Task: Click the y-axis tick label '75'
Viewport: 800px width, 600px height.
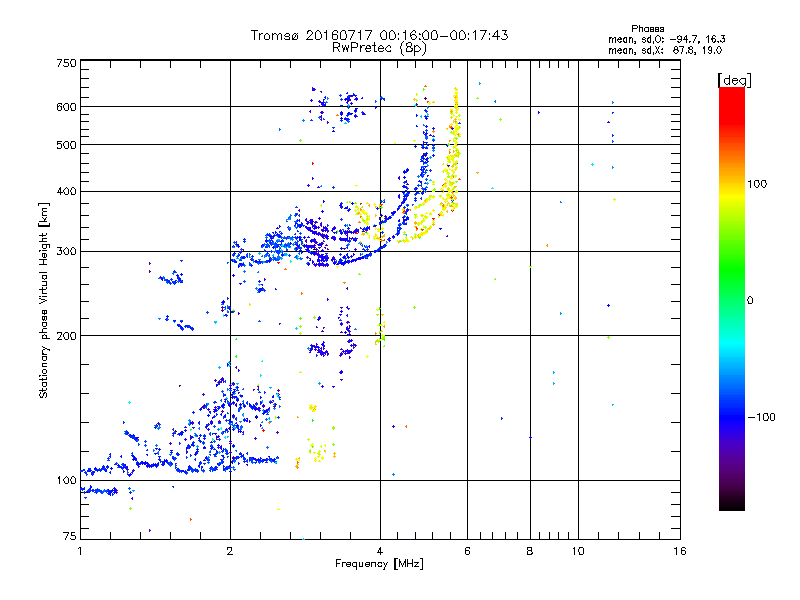Action: (x=70, y=536)
